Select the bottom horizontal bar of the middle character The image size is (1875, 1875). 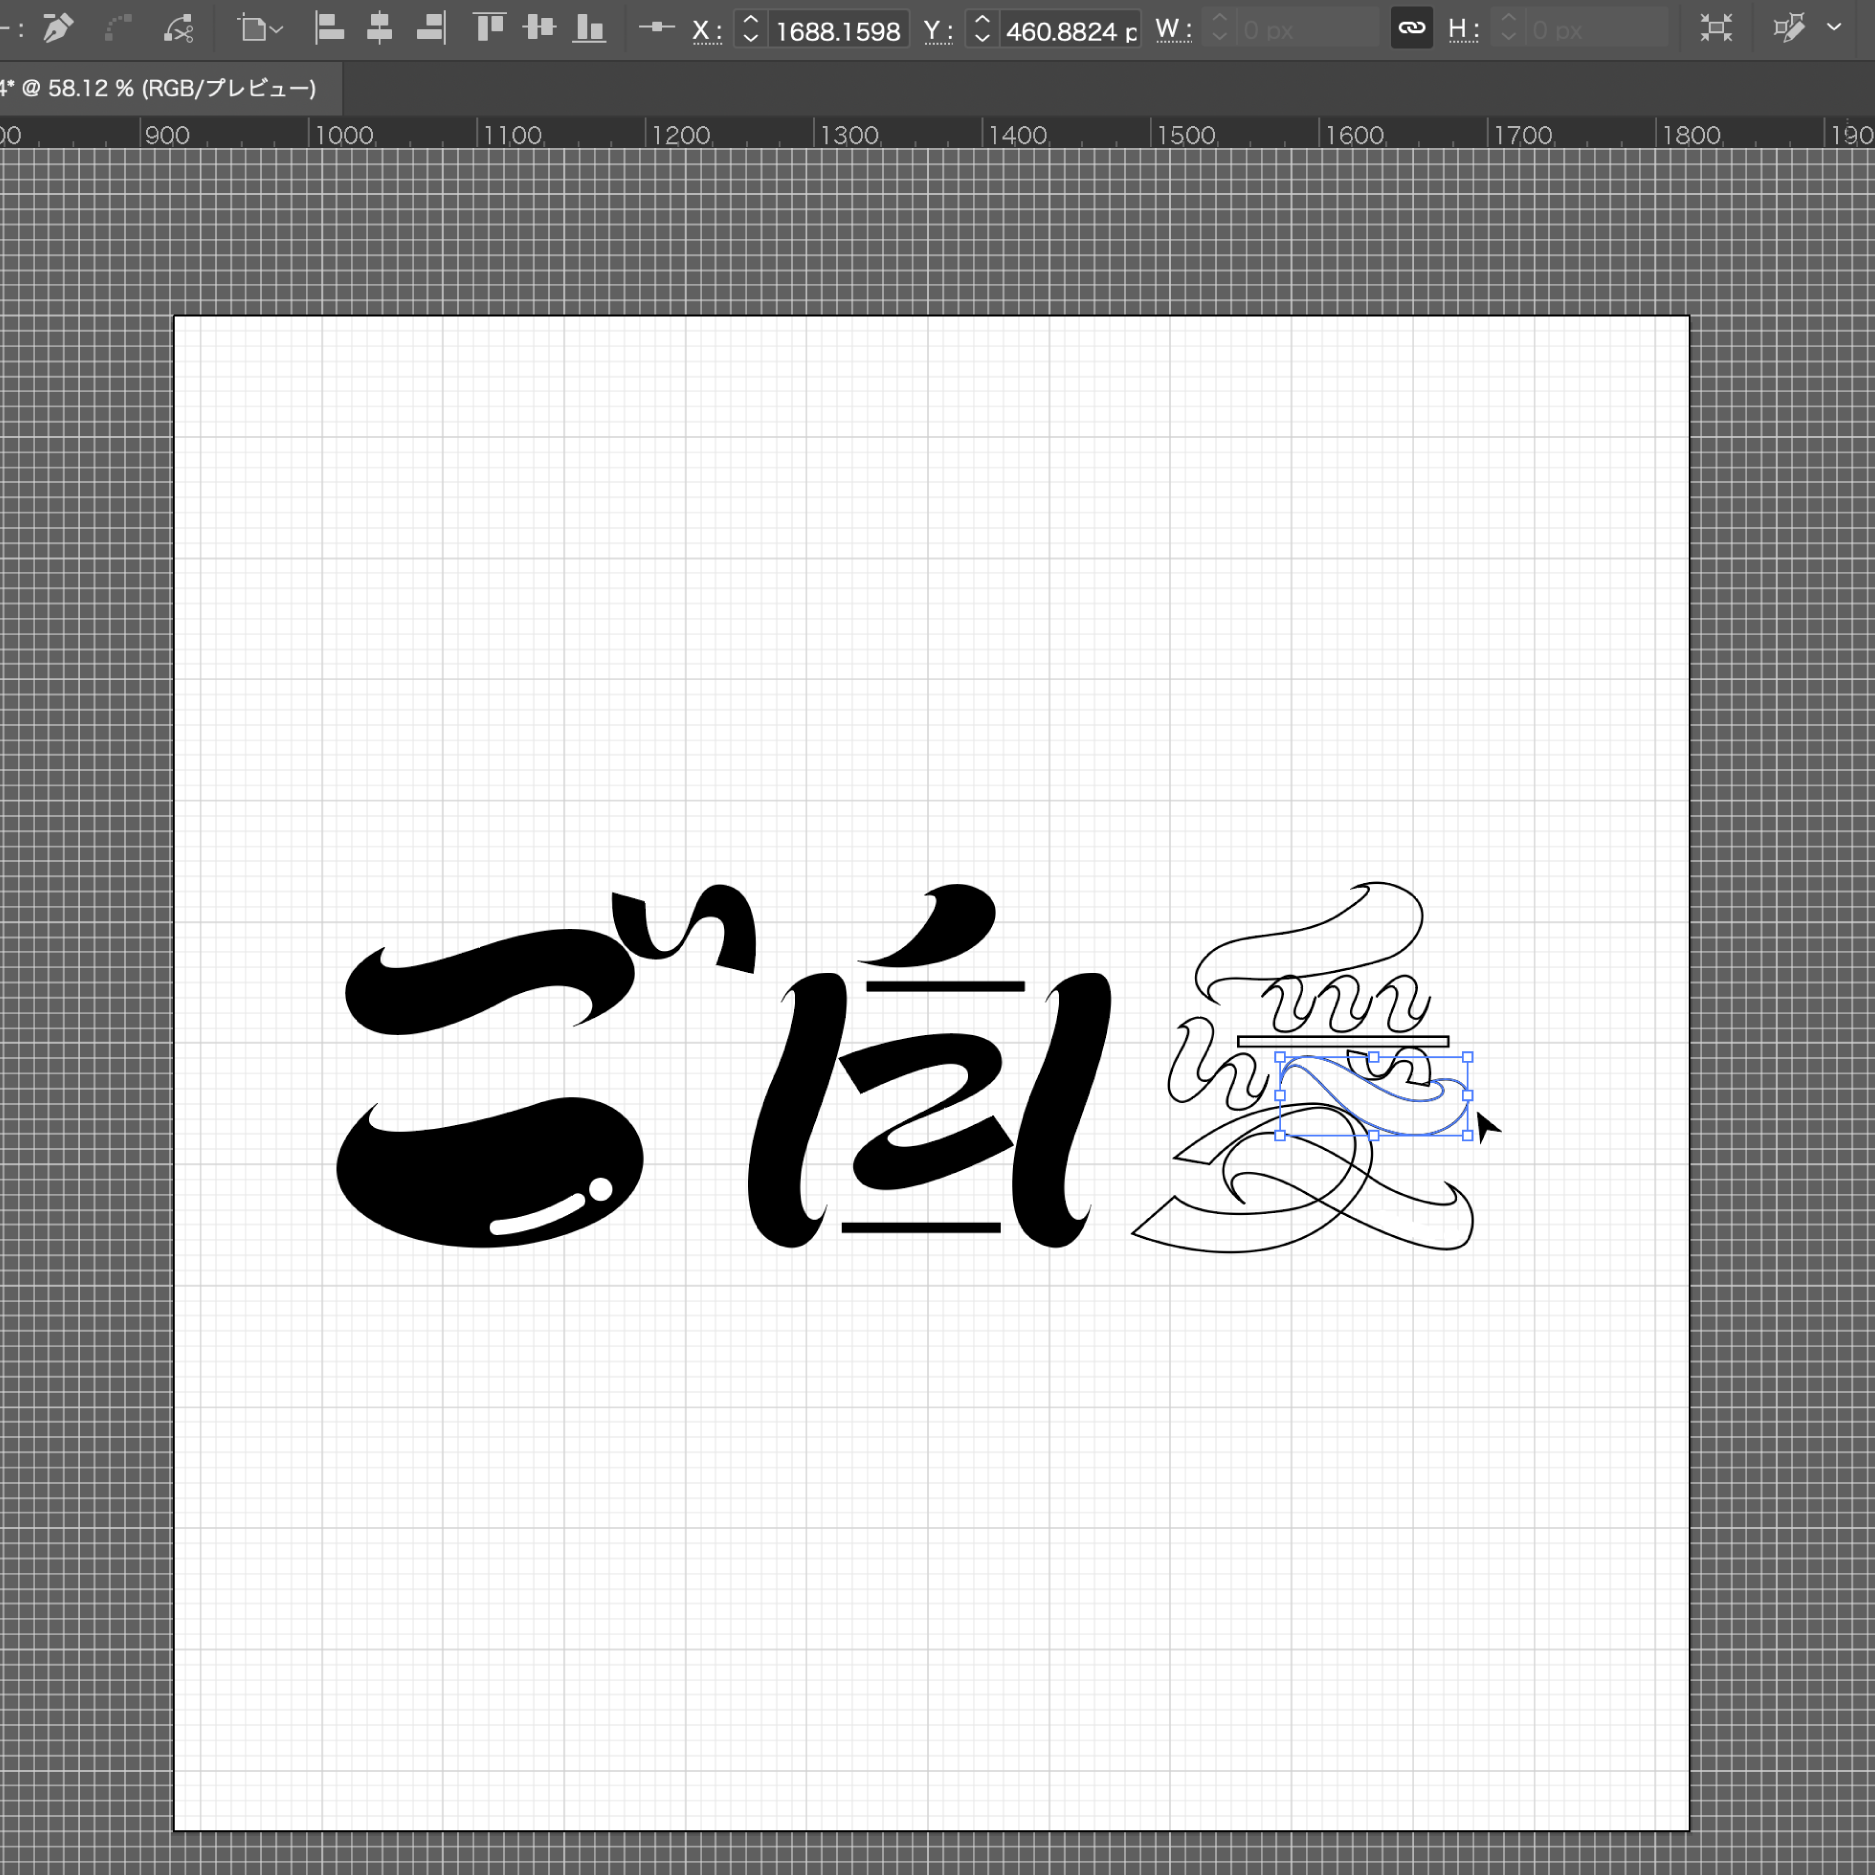pos(921,1227)
